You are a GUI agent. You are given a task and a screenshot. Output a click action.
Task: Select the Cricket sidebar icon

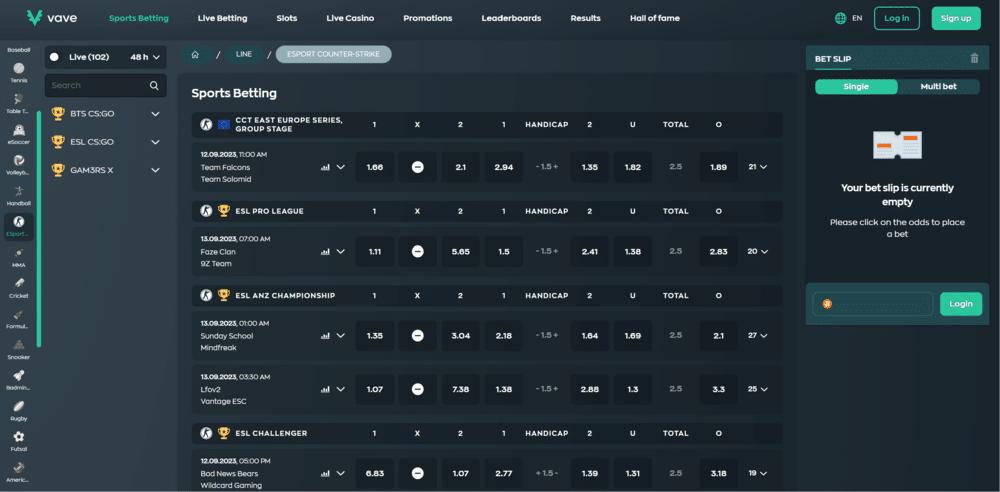click(18, 283)
